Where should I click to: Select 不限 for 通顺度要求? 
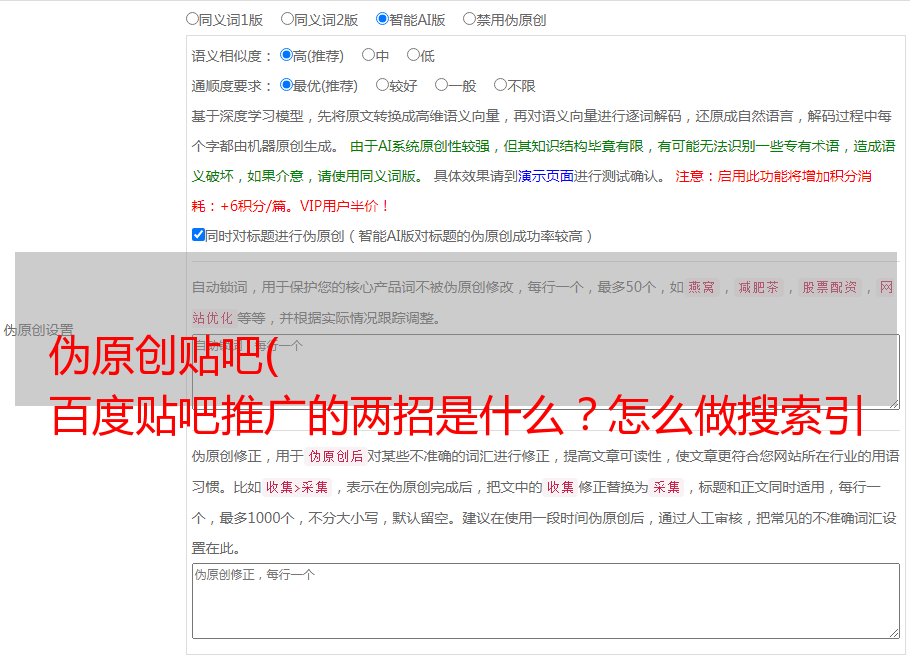[500, 85]
